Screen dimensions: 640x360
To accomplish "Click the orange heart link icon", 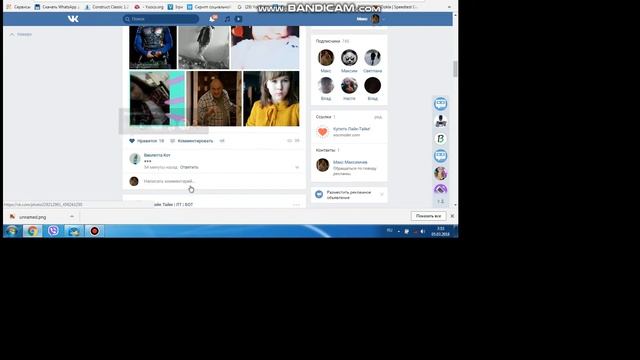I will 322,131.
